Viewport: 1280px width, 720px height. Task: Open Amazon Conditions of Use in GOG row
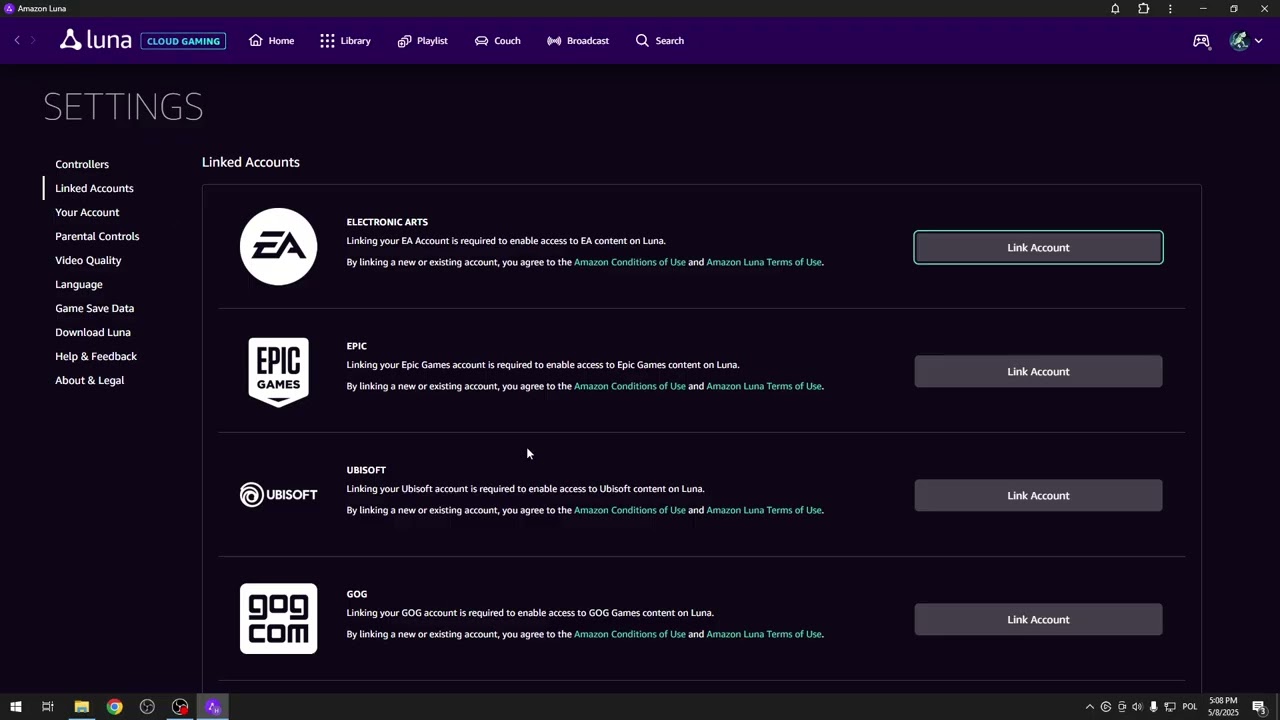[x=630, y=634]
